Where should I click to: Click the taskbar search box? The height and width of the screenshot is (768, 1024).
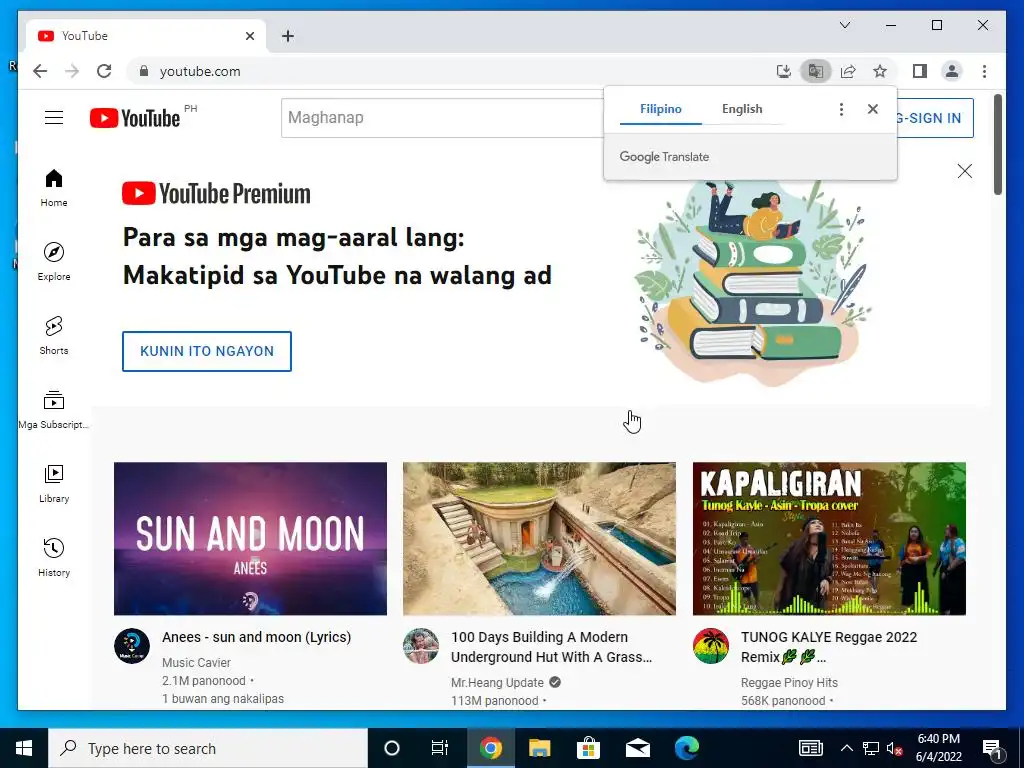tap(208, 748)
